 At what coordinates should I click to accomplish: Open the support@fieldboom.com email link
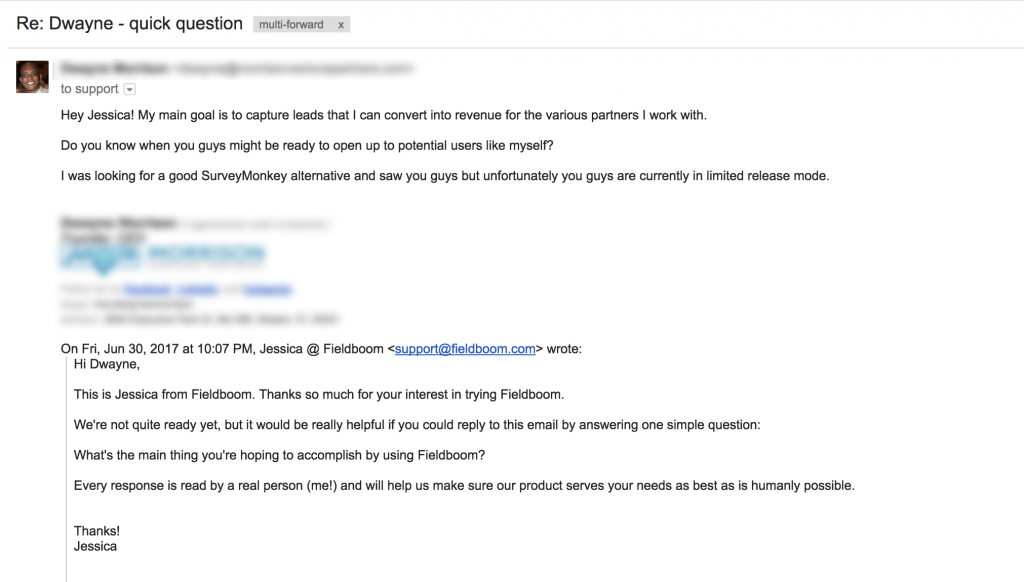tap(465, 349)
